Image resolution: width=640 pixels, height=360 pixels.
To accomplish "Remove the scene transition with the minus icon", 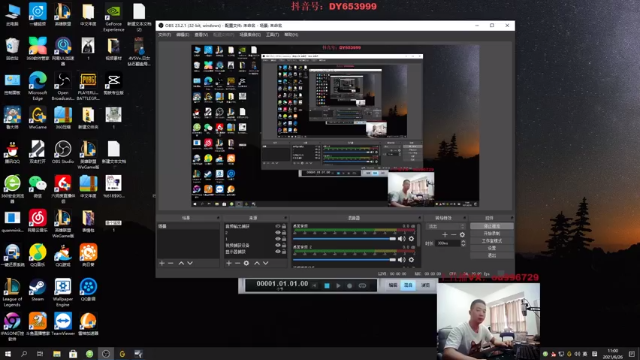I will 453,234.
